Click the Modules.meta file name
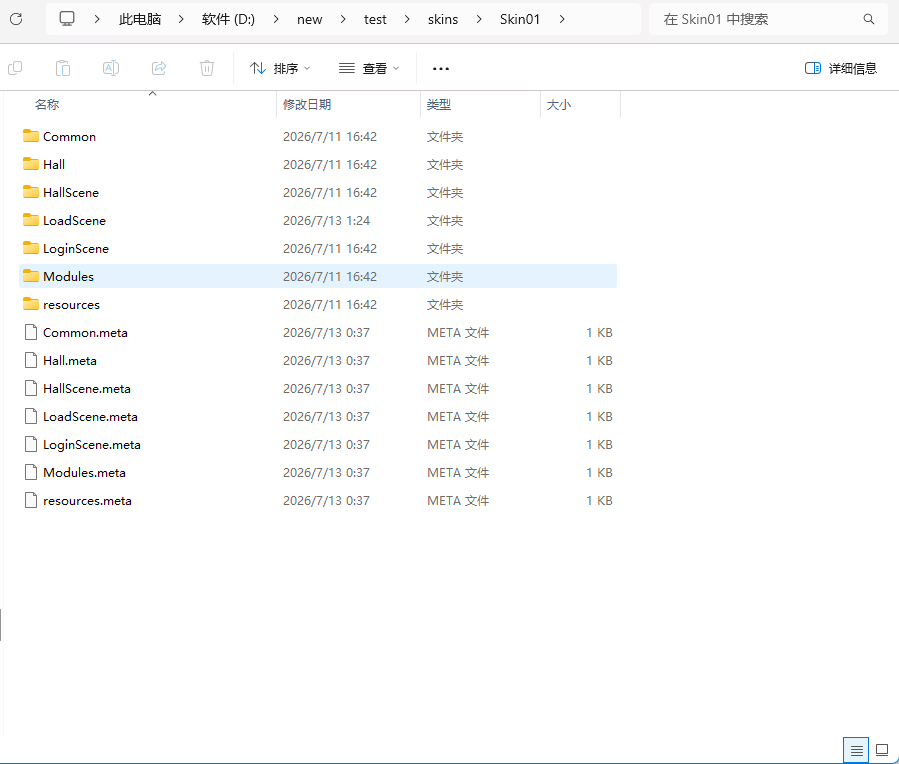 point(84,473)
